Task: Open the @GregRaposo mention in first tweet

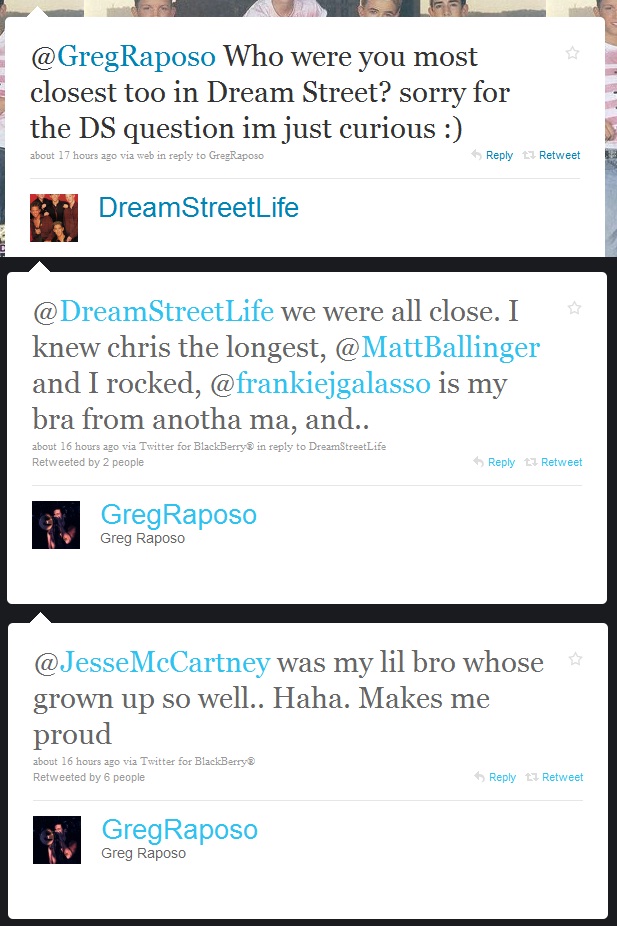Action: [123, 57]
